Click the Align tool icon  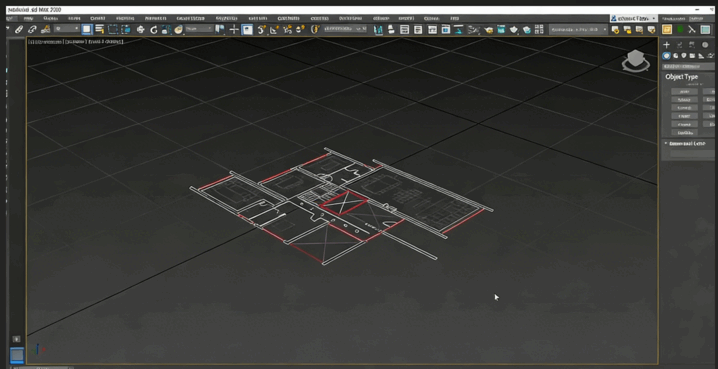(x=391, y=30)
